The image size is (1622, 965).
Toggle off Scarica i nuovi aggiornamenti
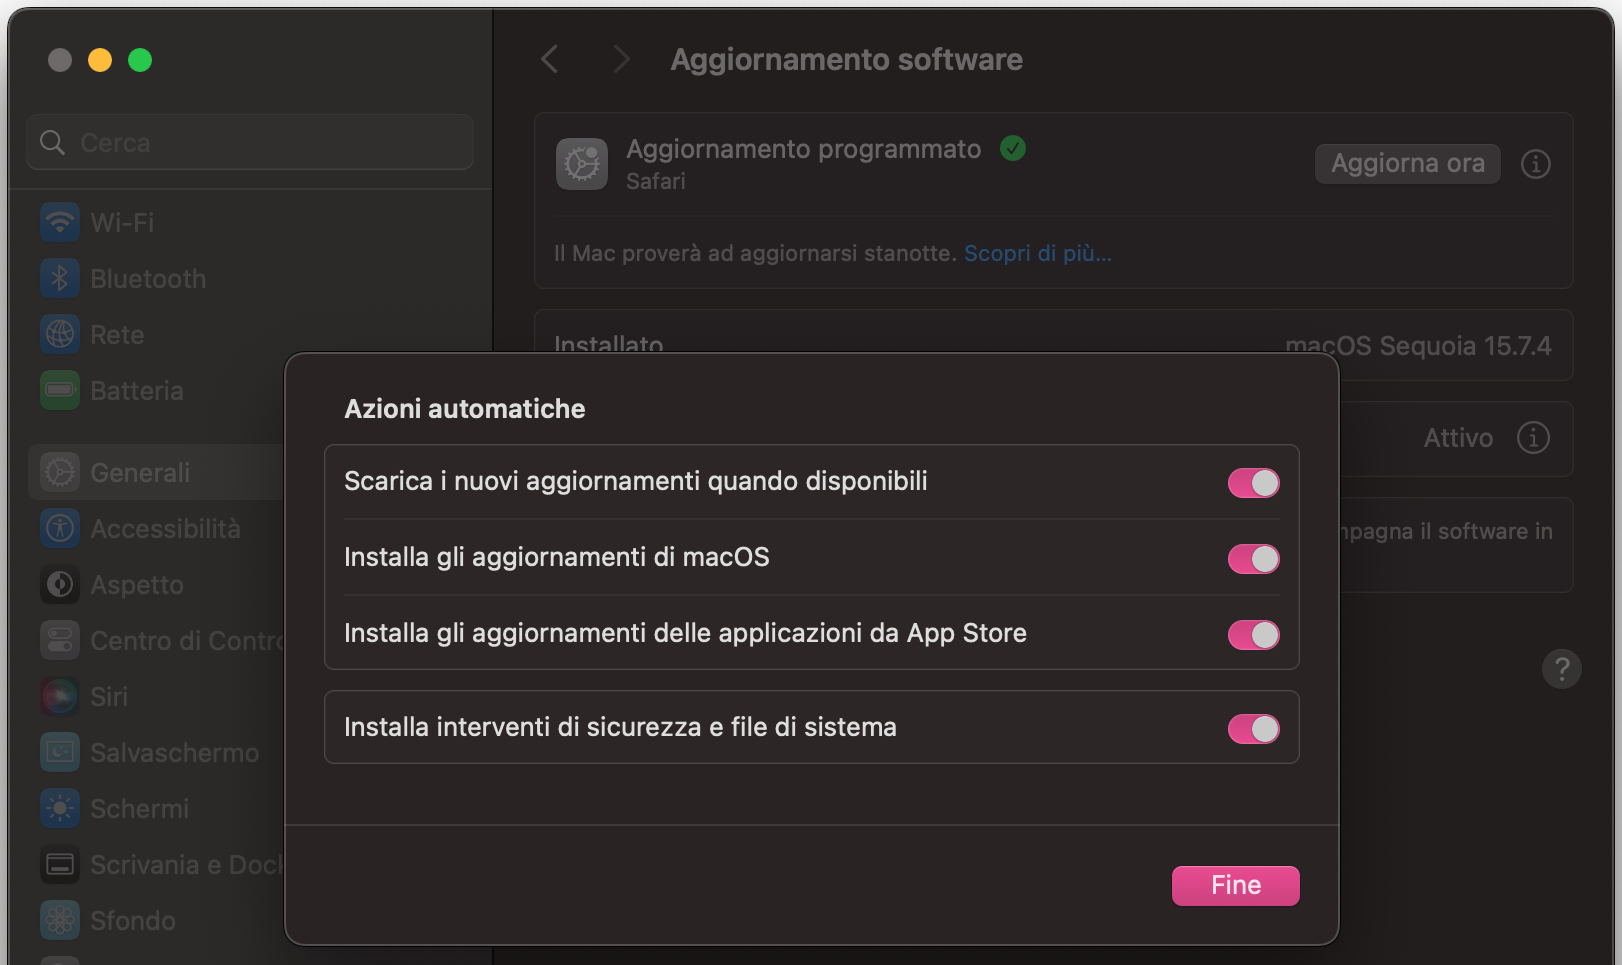point(1254,482)
